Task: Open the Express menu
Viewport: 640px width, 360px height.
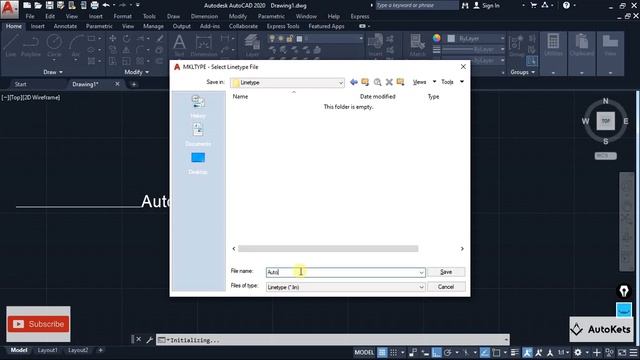Action: tap(360, 16)
